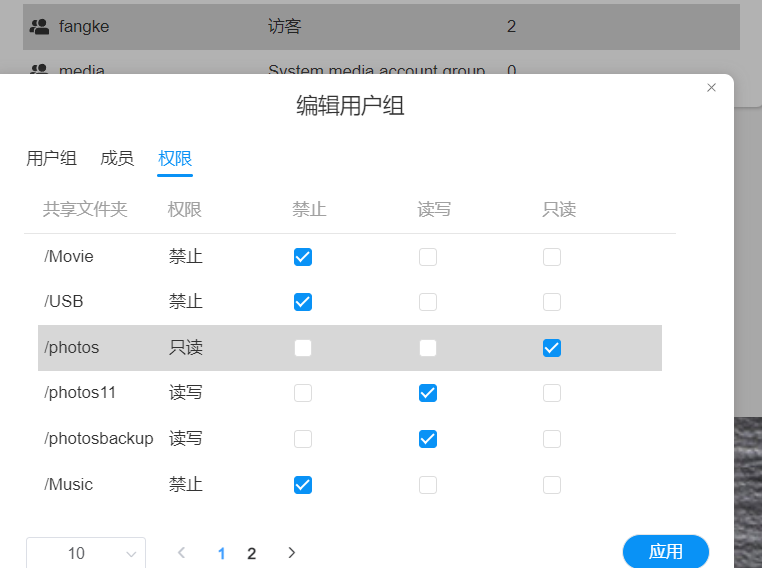Uncheck read-only checkbox for /photos
This screenshot has height=568, width=762.
click(552, 348)
